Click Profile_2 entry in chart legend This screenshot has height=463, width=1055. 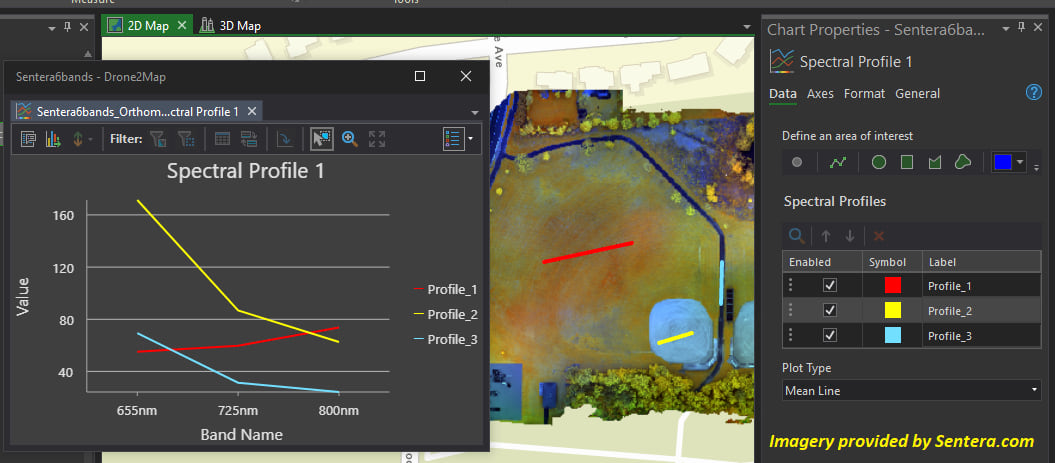click(445, 314)
